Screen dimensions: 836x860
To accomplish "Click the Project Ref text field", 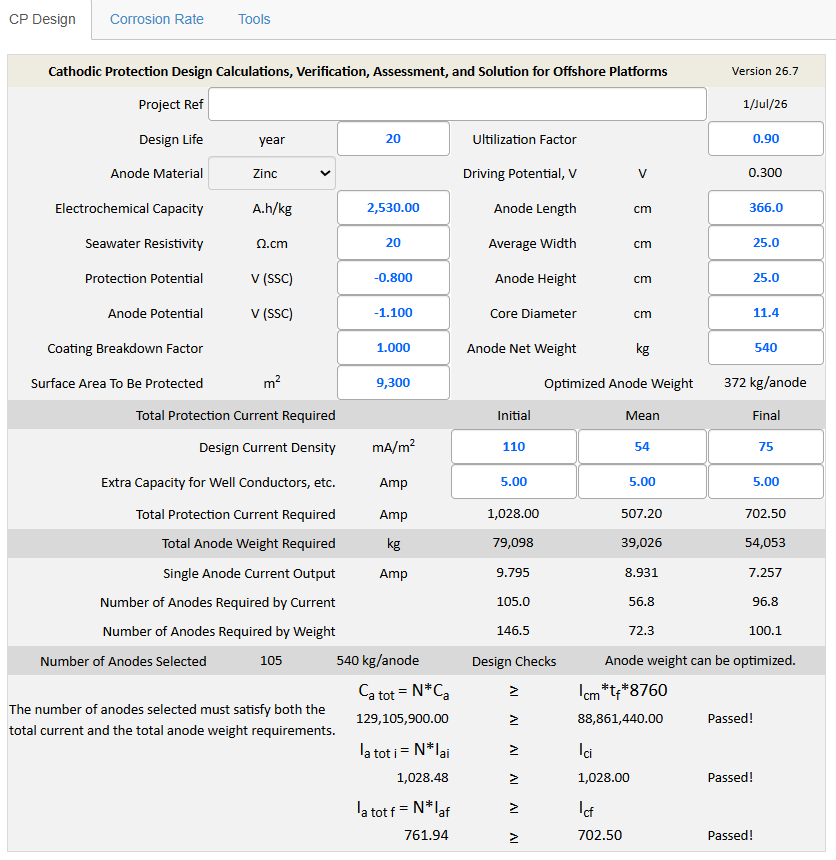I will click(x=457, y=104).
